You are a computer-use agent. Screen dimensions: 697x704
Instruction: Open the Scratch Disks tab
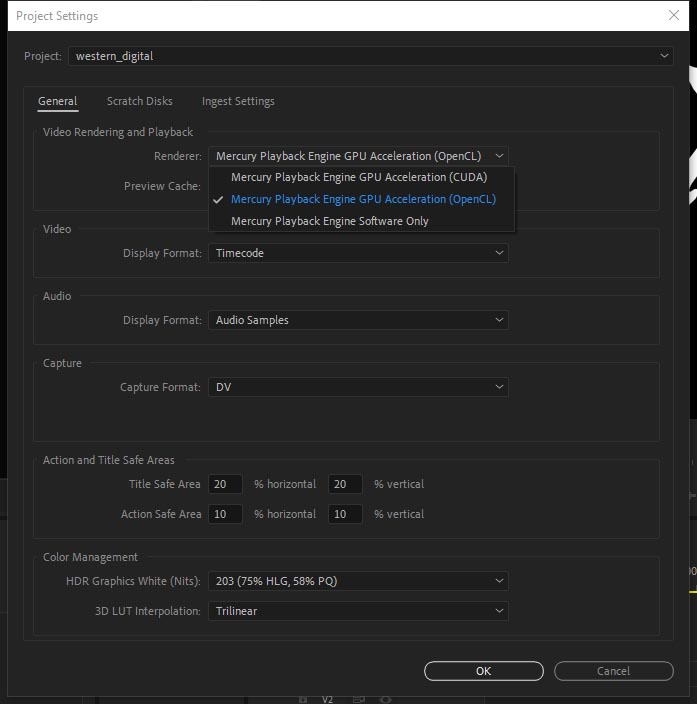[x=140, y=101]
